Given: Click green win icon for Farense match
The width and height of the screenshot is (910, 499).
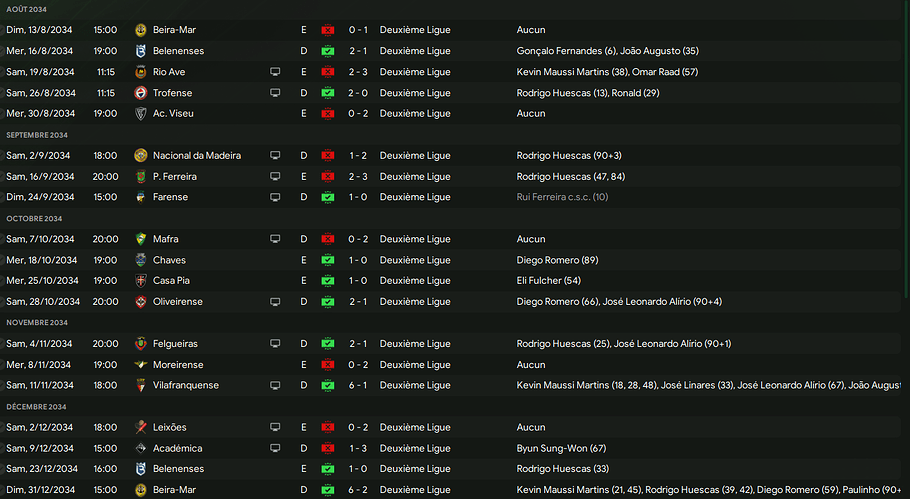Looking at the screenshot, I should (326, 197).
